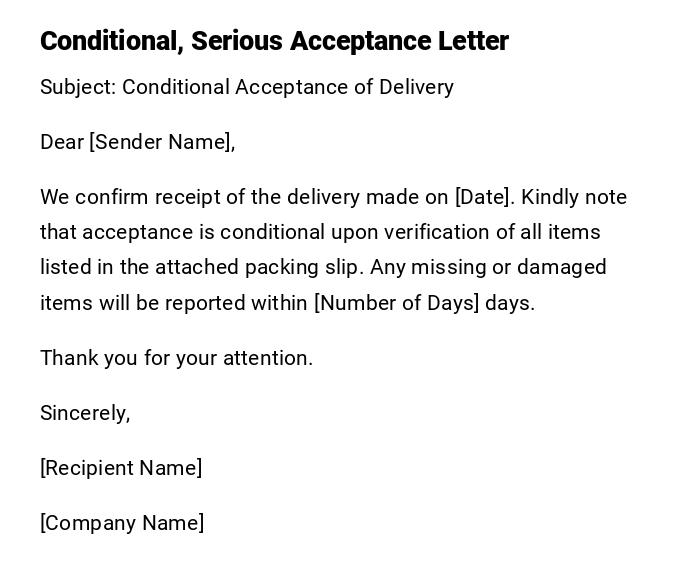700x586 pixels.
Task: Click 'Thank you for your attention.' line
Action: point(176,358)
